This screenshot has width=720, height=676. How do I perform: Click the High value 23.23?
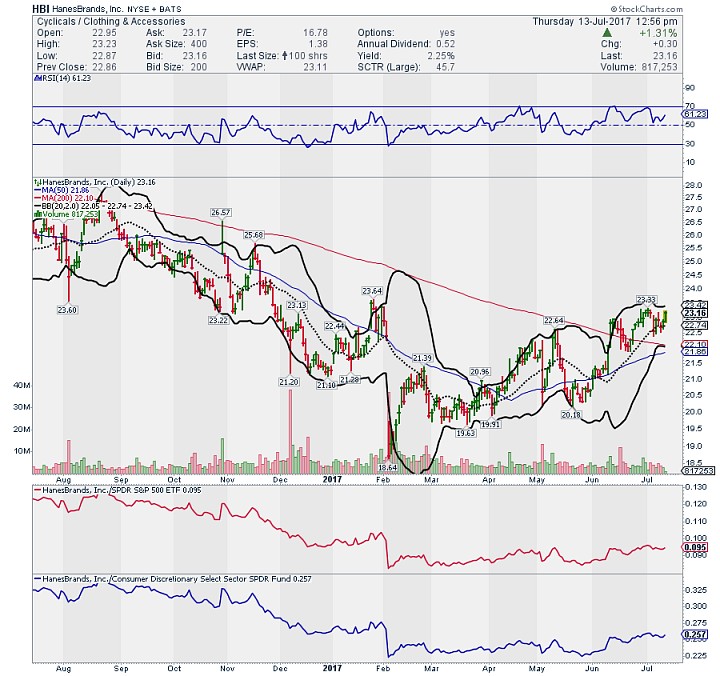(104, 44)
